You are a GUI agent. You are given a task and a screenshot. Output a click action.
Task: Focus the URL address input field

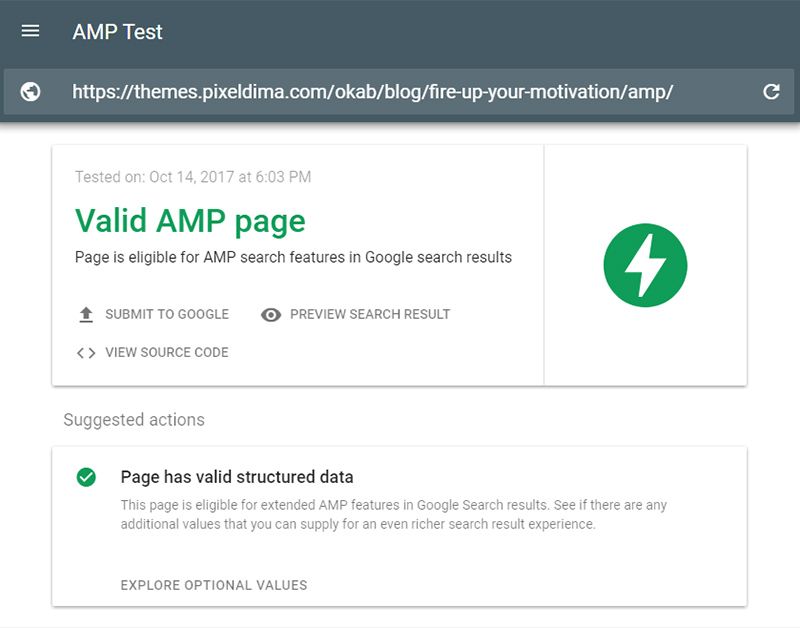399,92
